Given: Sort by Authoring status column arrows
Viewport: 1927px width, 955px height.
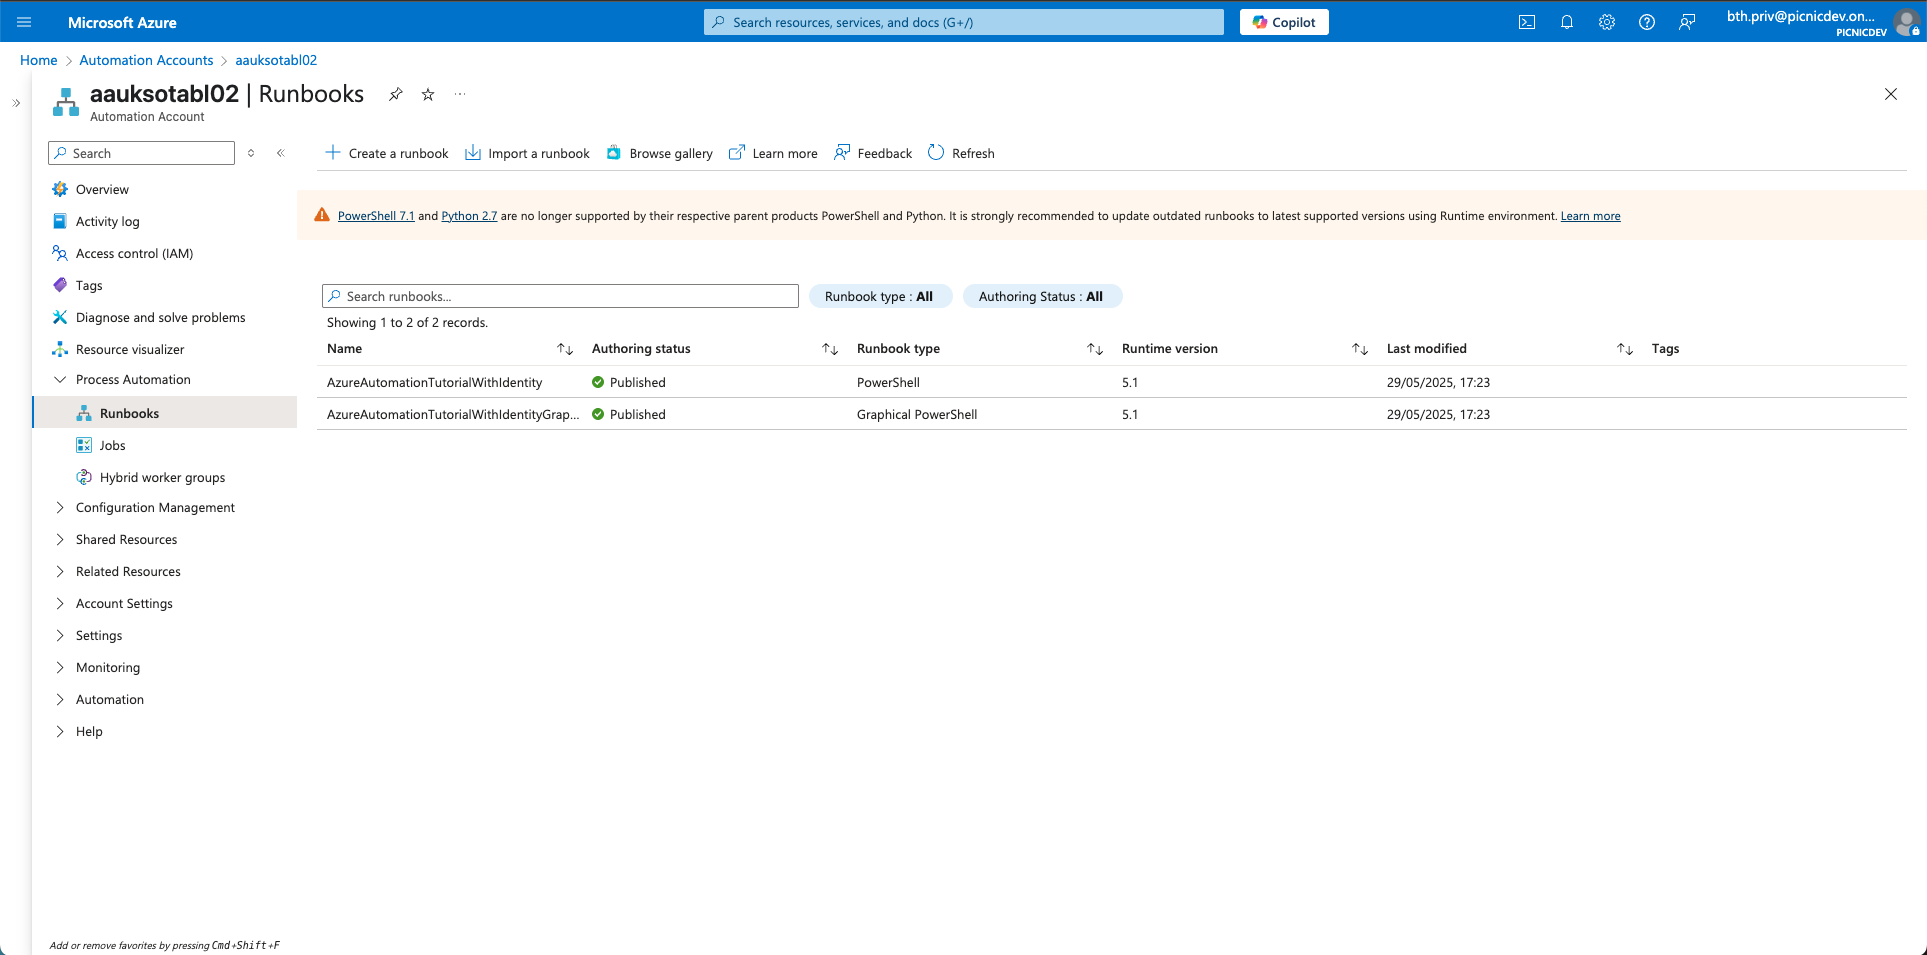Looking at the screenshot, I should [x=830, y=349].
